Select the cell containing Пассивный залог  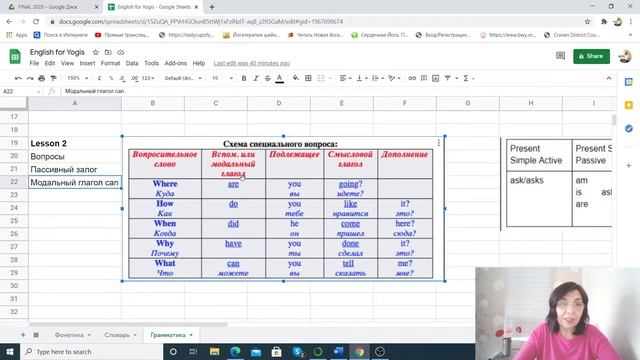(75, 169)
